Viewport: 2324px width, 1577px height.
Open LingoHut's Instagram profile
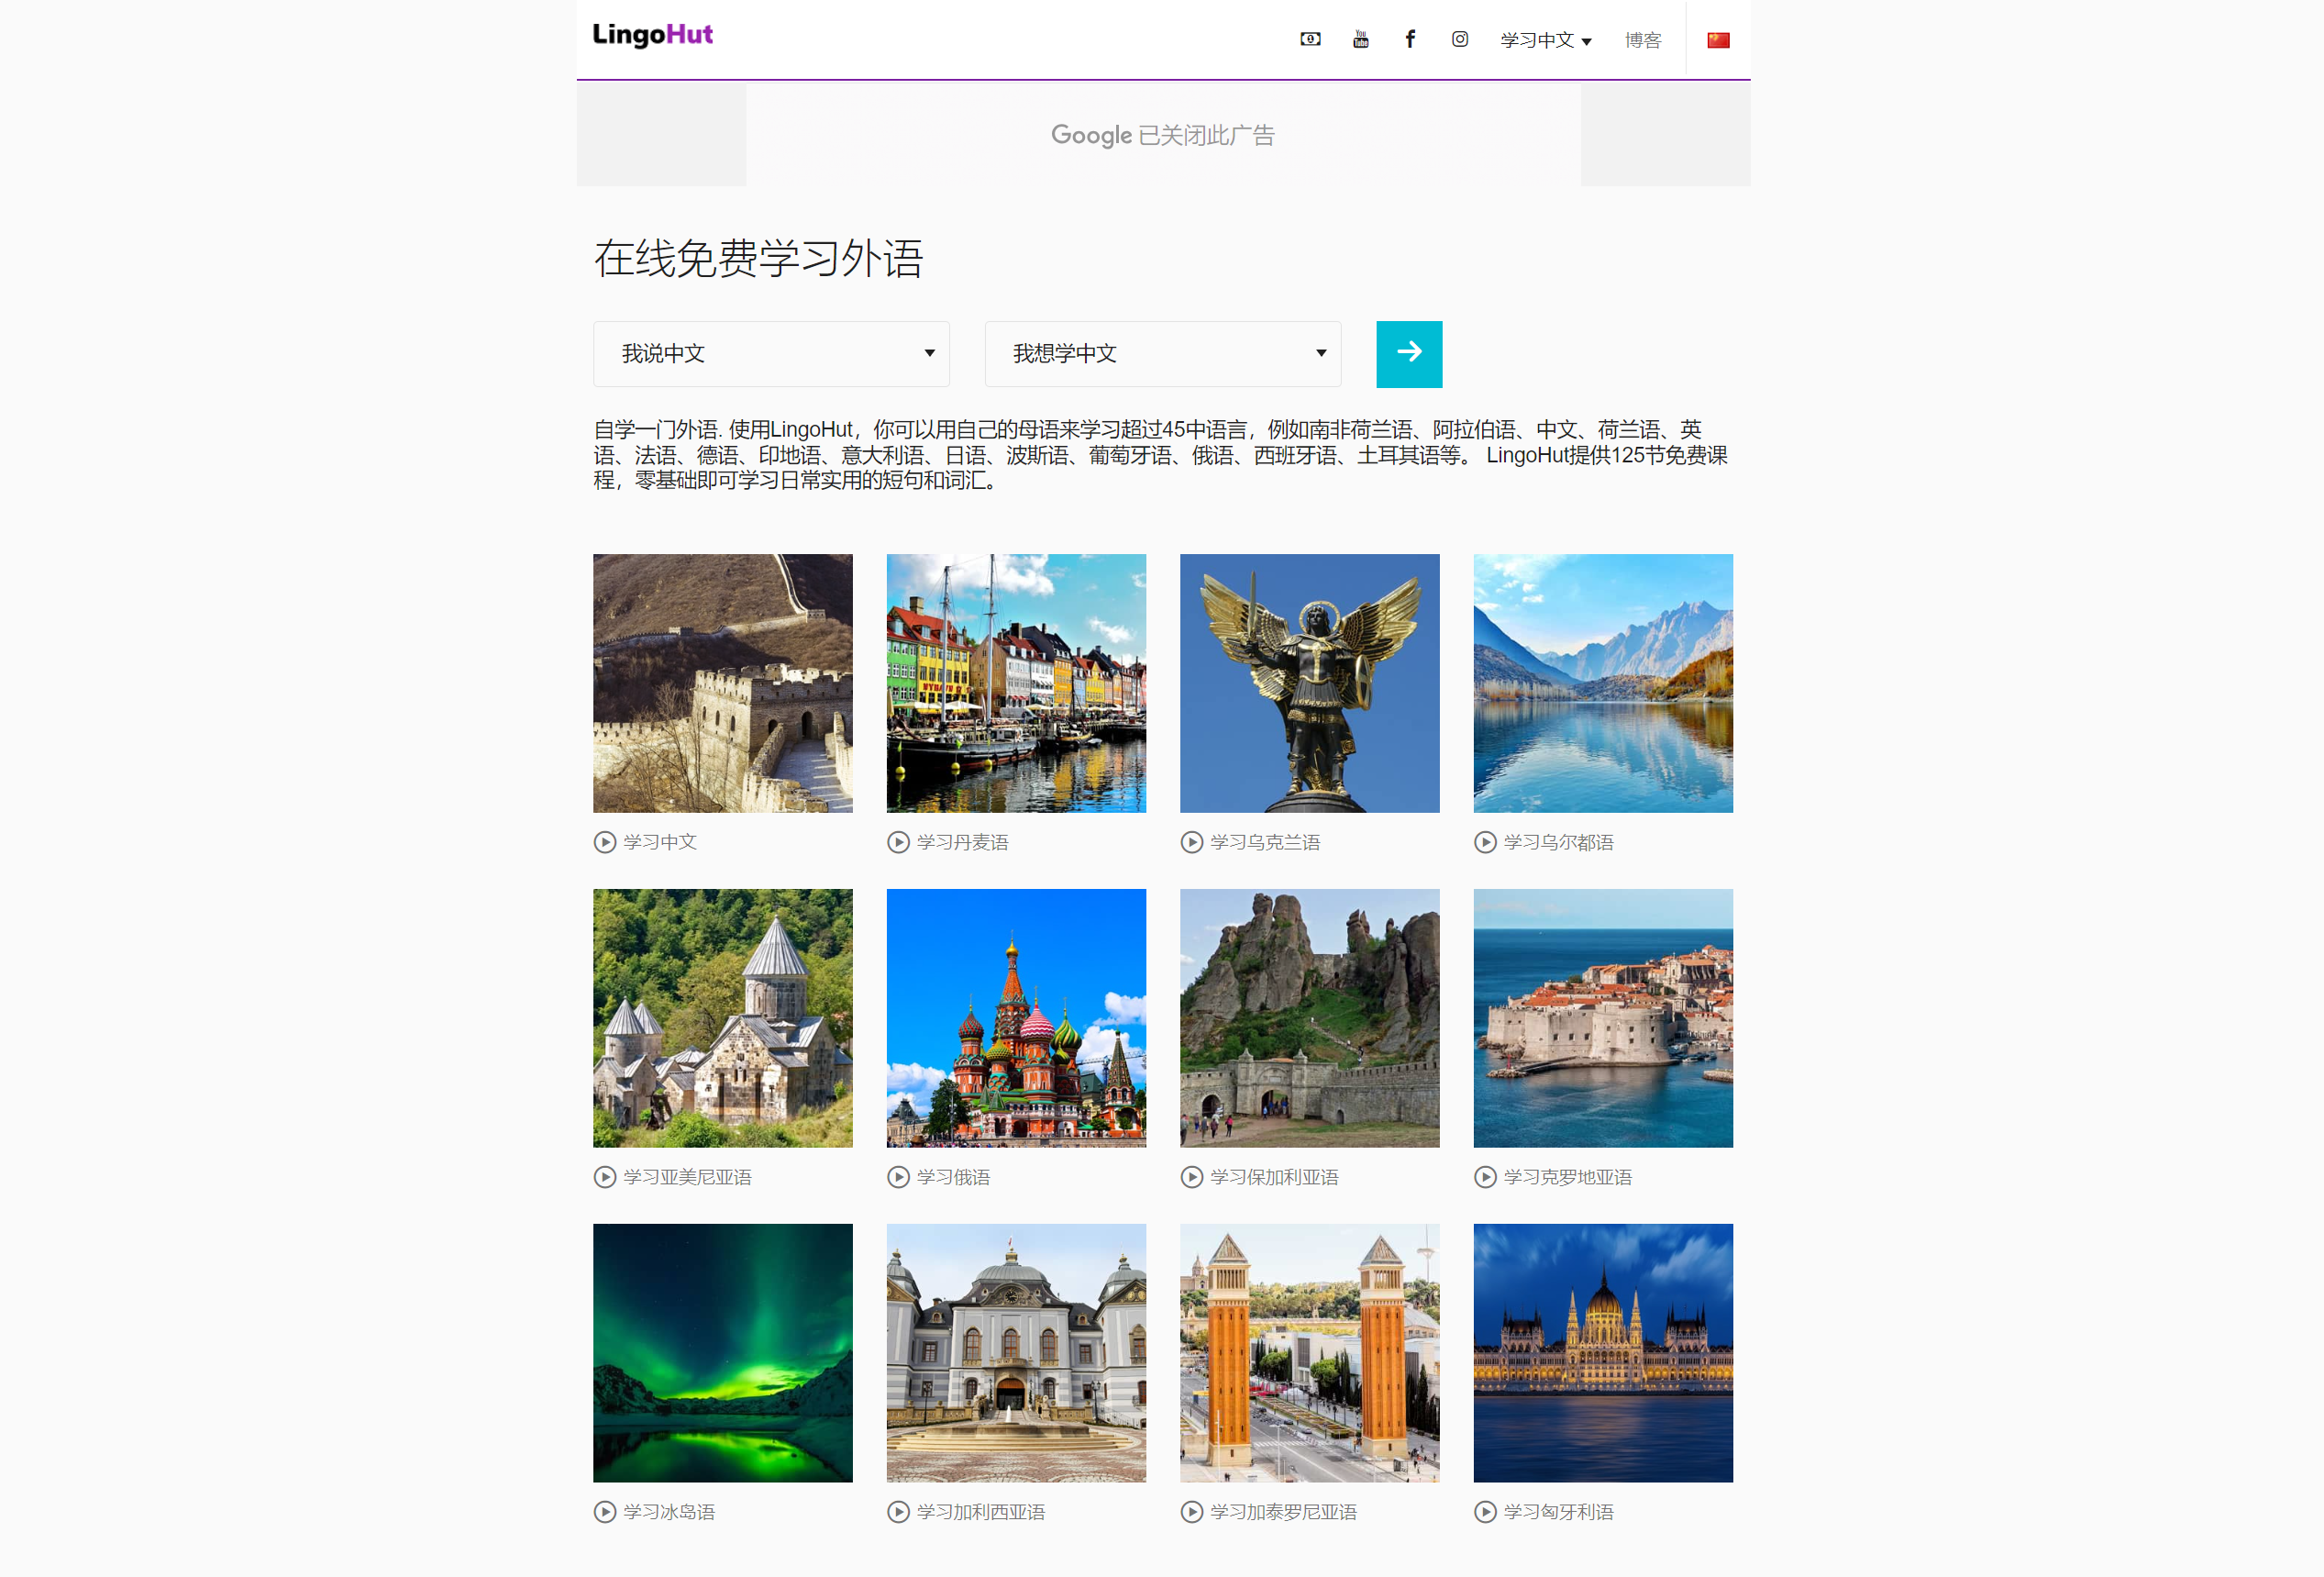coord(1459,39)
